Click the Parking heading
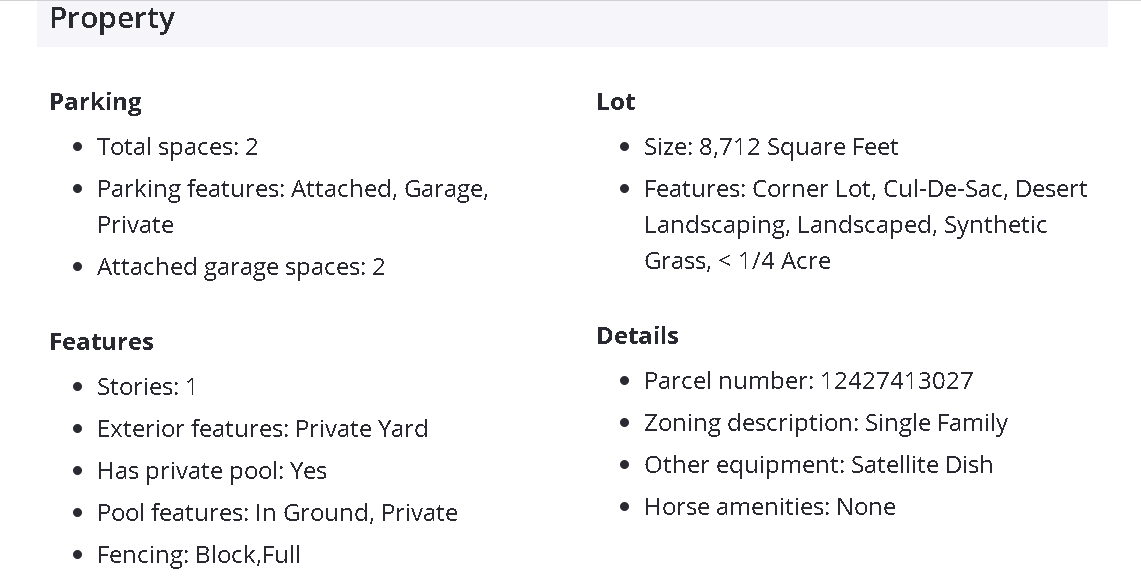The width and height of the screenshot is (1141, 586). (95, 102)
